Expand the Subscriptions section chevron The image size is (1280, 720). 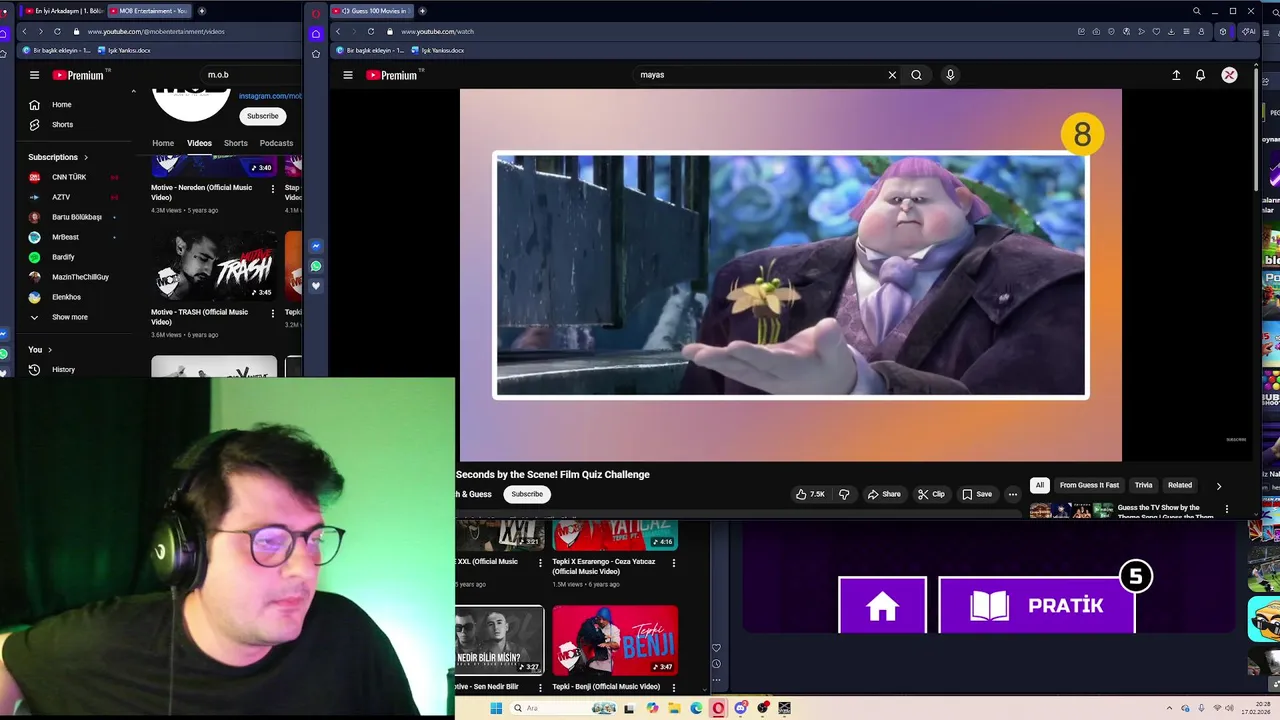86,157
